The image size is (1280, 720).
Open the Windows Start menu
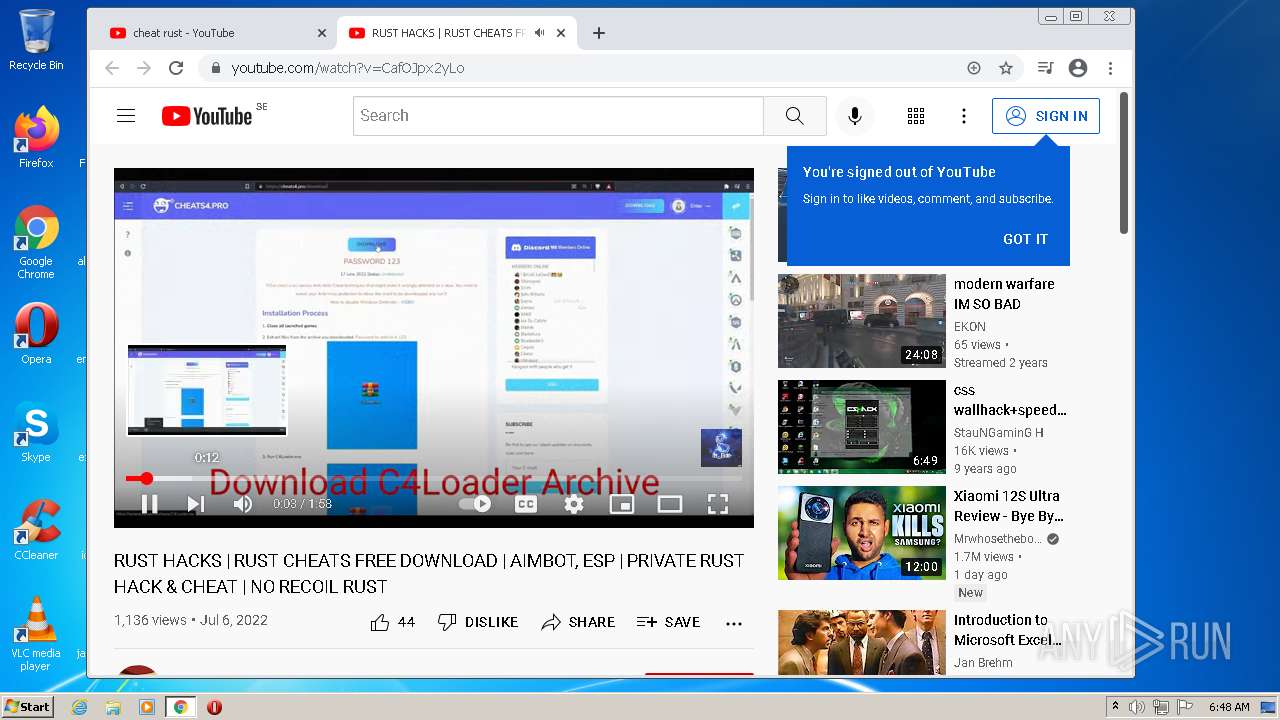coord(27,707)
